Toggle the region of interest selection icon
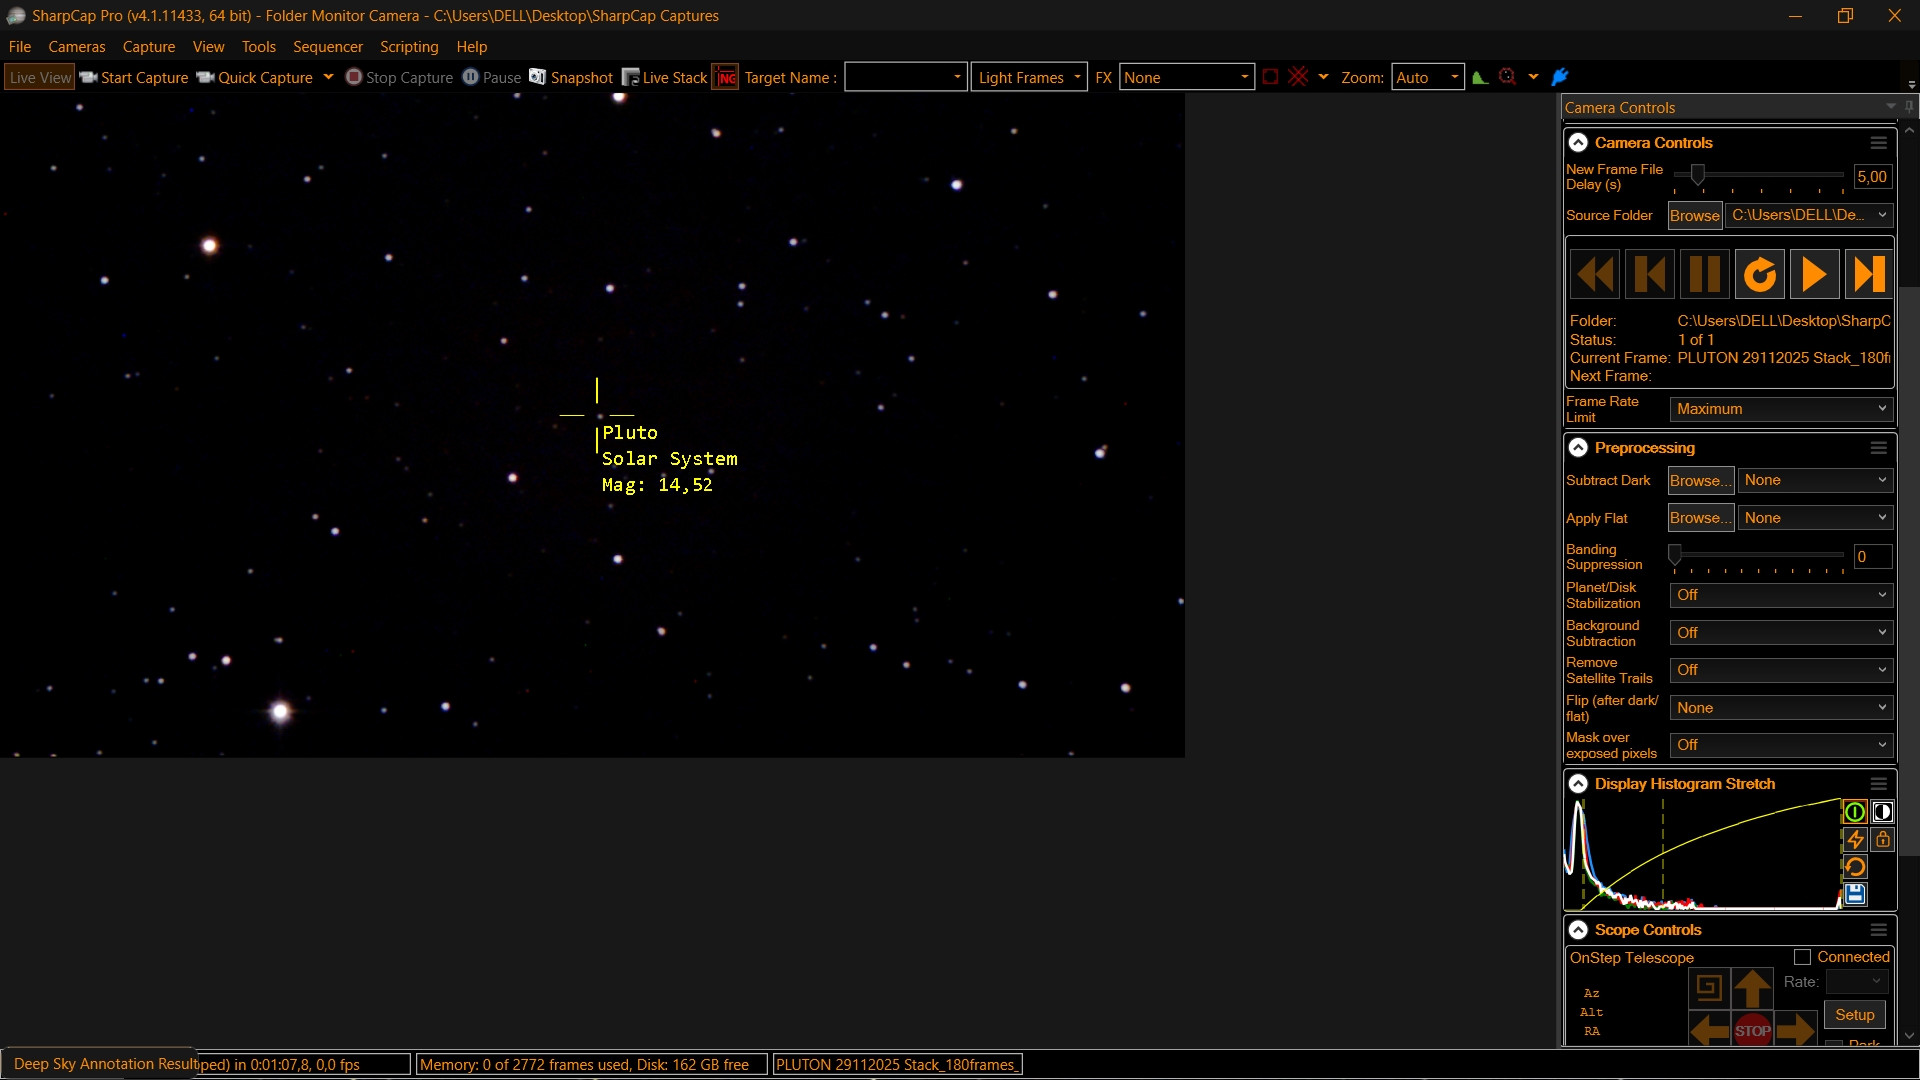The image size is (1920, 1080). tap(1270, 77)
